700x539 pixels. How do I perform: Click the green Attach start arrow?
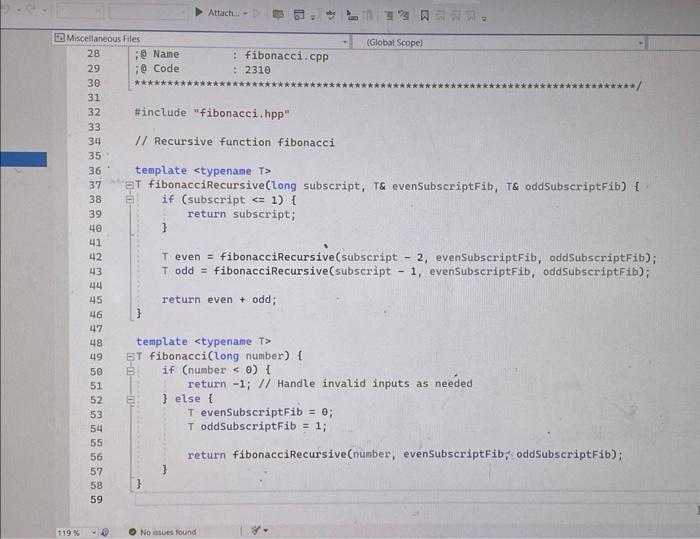click(x=199, y=12)
